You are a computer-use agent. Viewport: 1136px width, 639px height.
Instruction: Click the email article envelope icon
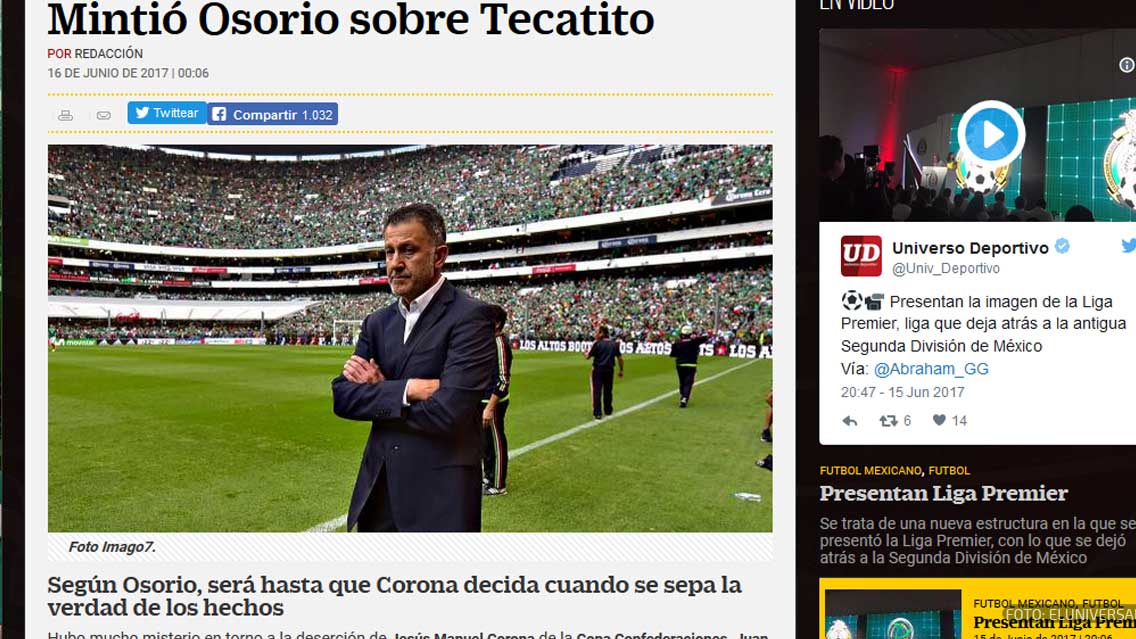(104, 115)
